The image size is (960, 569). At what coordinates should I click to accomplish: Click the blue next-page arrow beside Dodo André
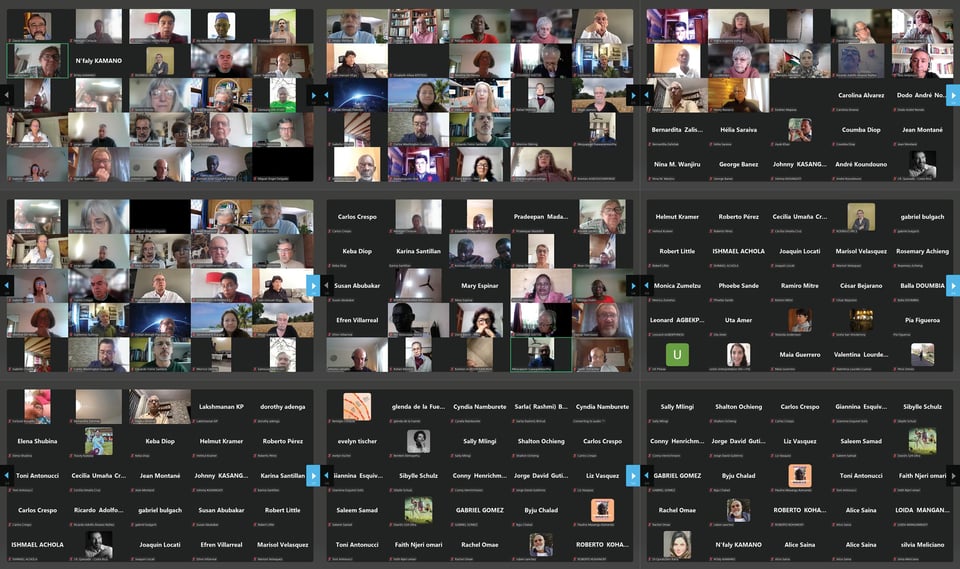[952, 96]
